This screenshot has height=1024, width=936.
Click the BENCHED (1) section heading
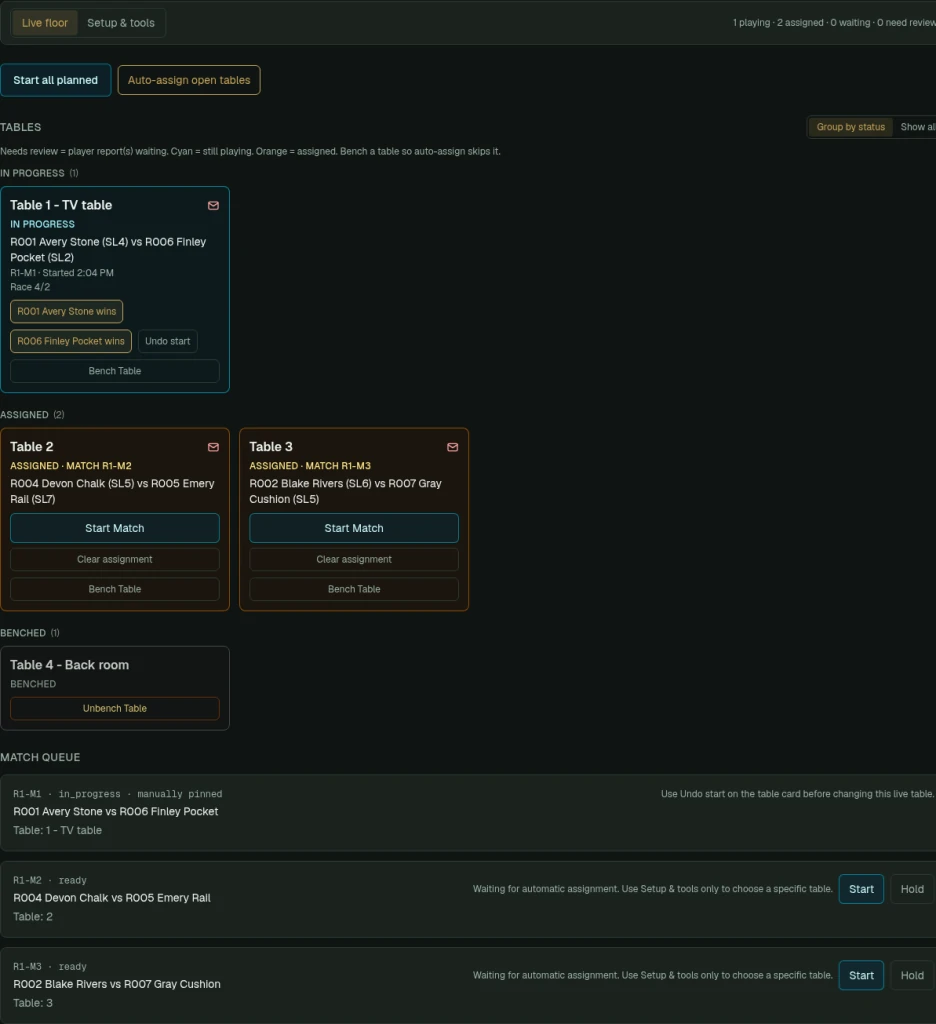[30, 633]
